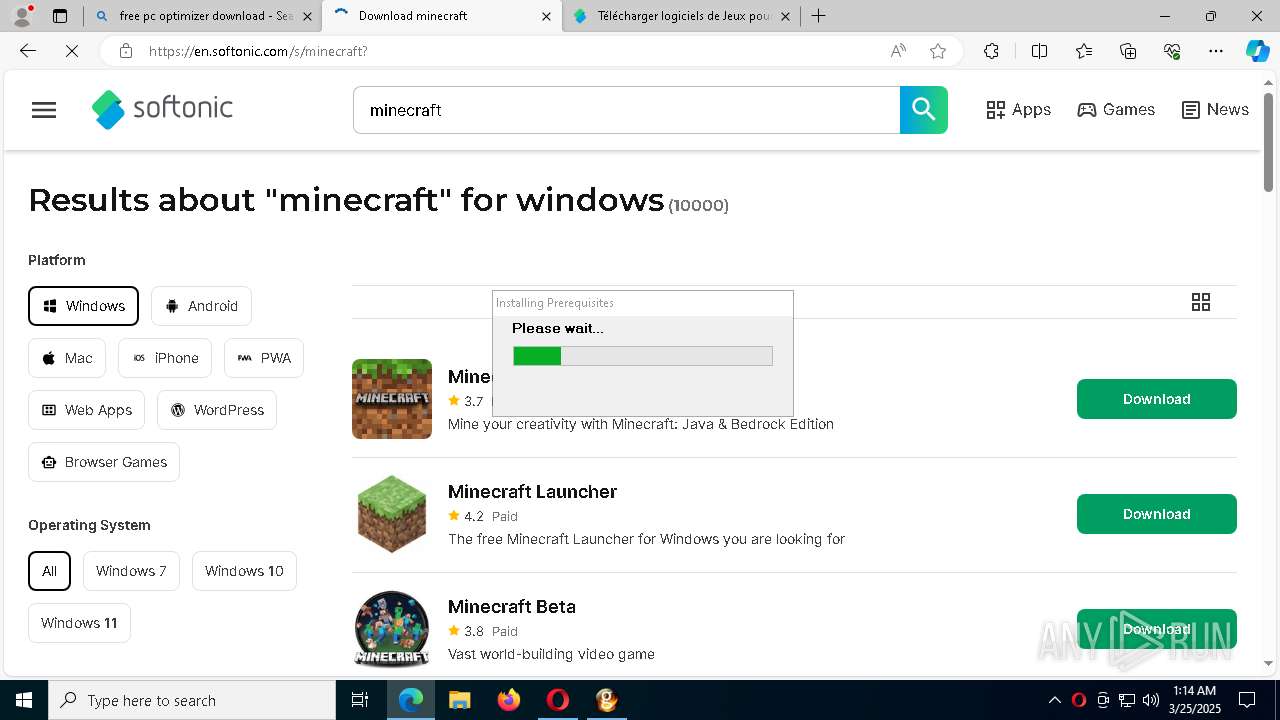Open the Tab actions menu
This screenshot has height=720, width=1280.
[60, 16]
